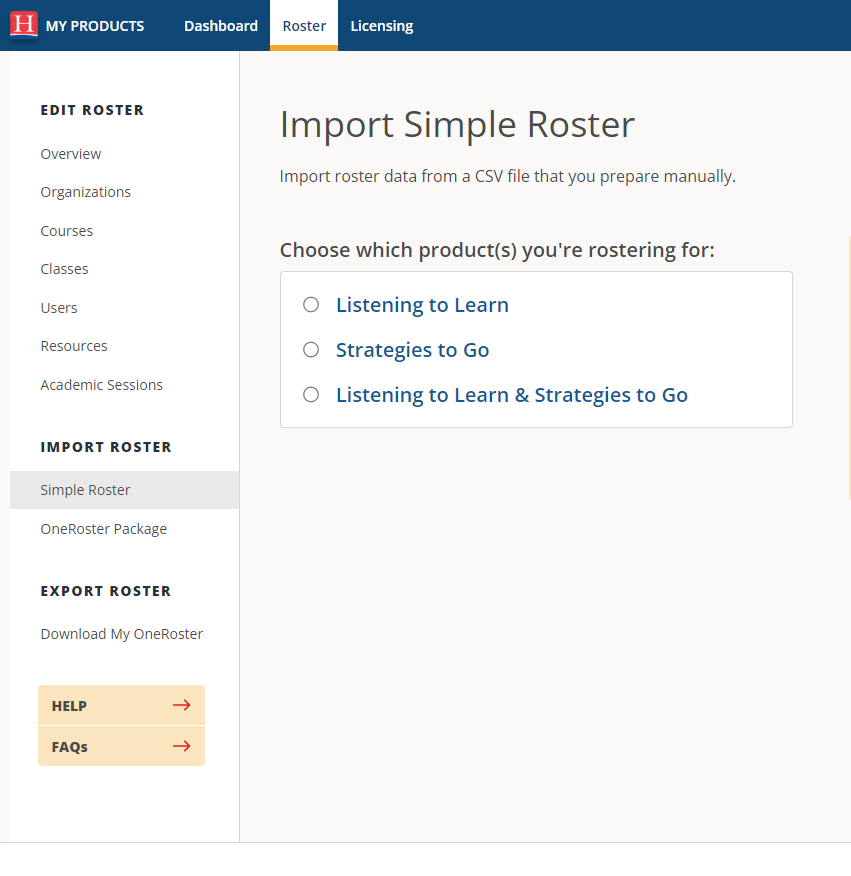Viewport: 851px width, 876px height.
Task: Select the Listening to Learn & Strategies to Go option
Action: (x=311, y=395)
